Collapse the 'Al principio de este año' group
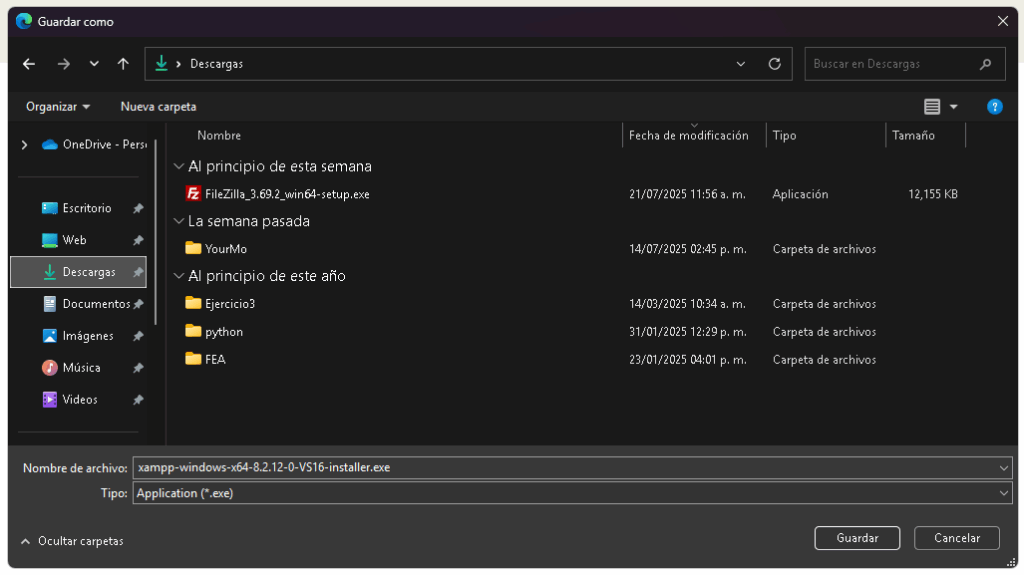Viewport: 1024px width, 575px height. tap(178, 276)
